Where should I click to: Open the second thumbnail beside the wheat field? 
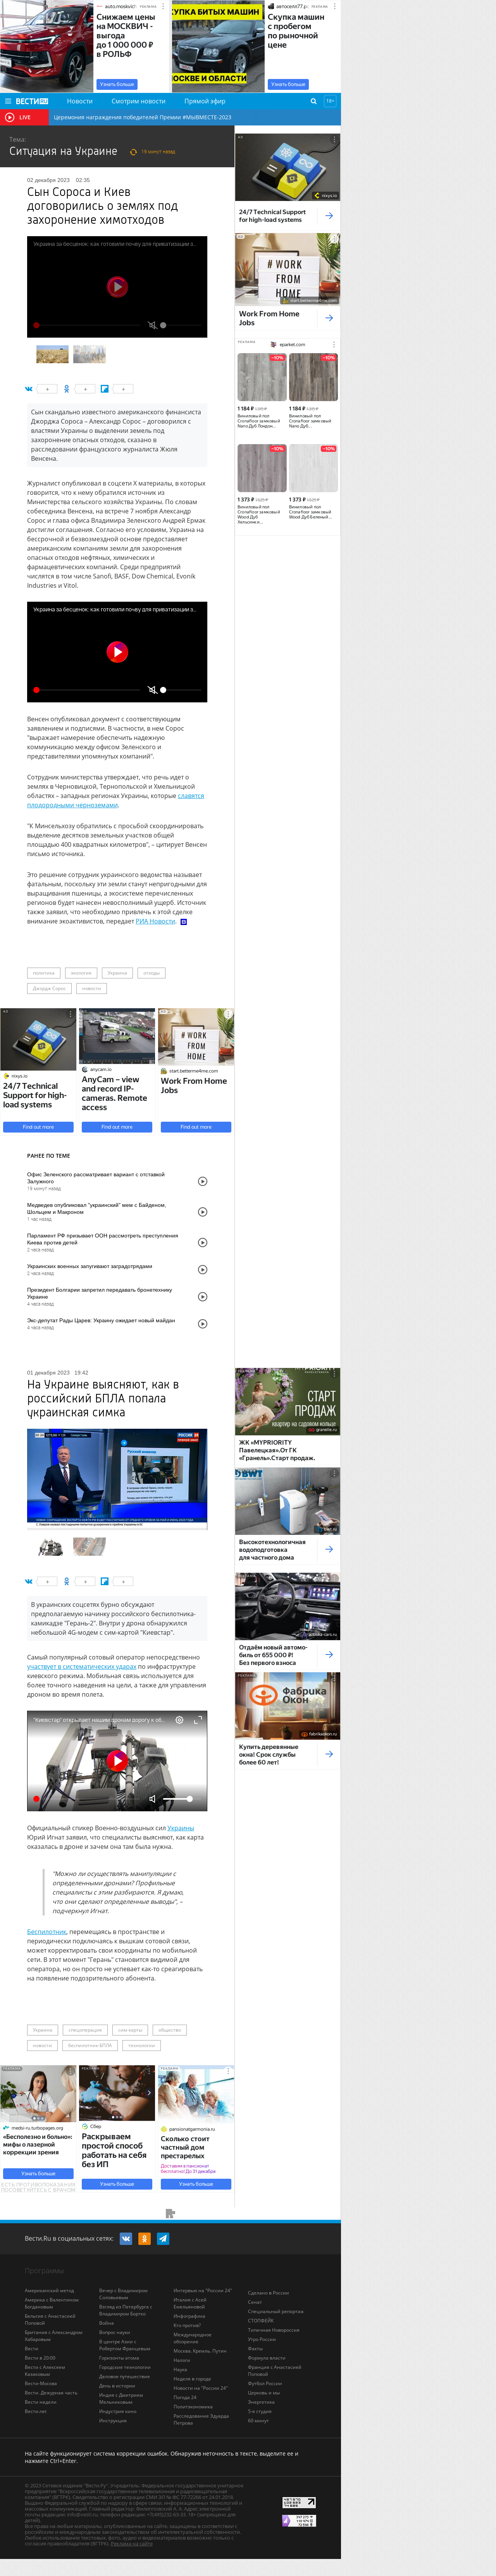click(x=89, y=354)
